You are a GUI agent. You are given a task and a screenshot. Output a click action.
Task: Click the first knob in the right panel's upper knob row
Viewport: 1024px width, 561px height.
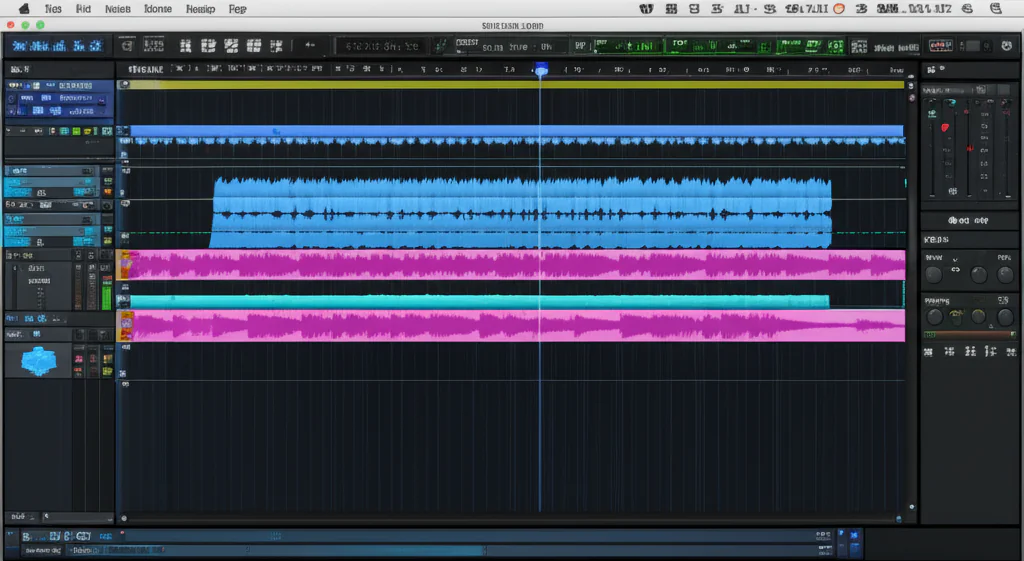tap(934, 275)
